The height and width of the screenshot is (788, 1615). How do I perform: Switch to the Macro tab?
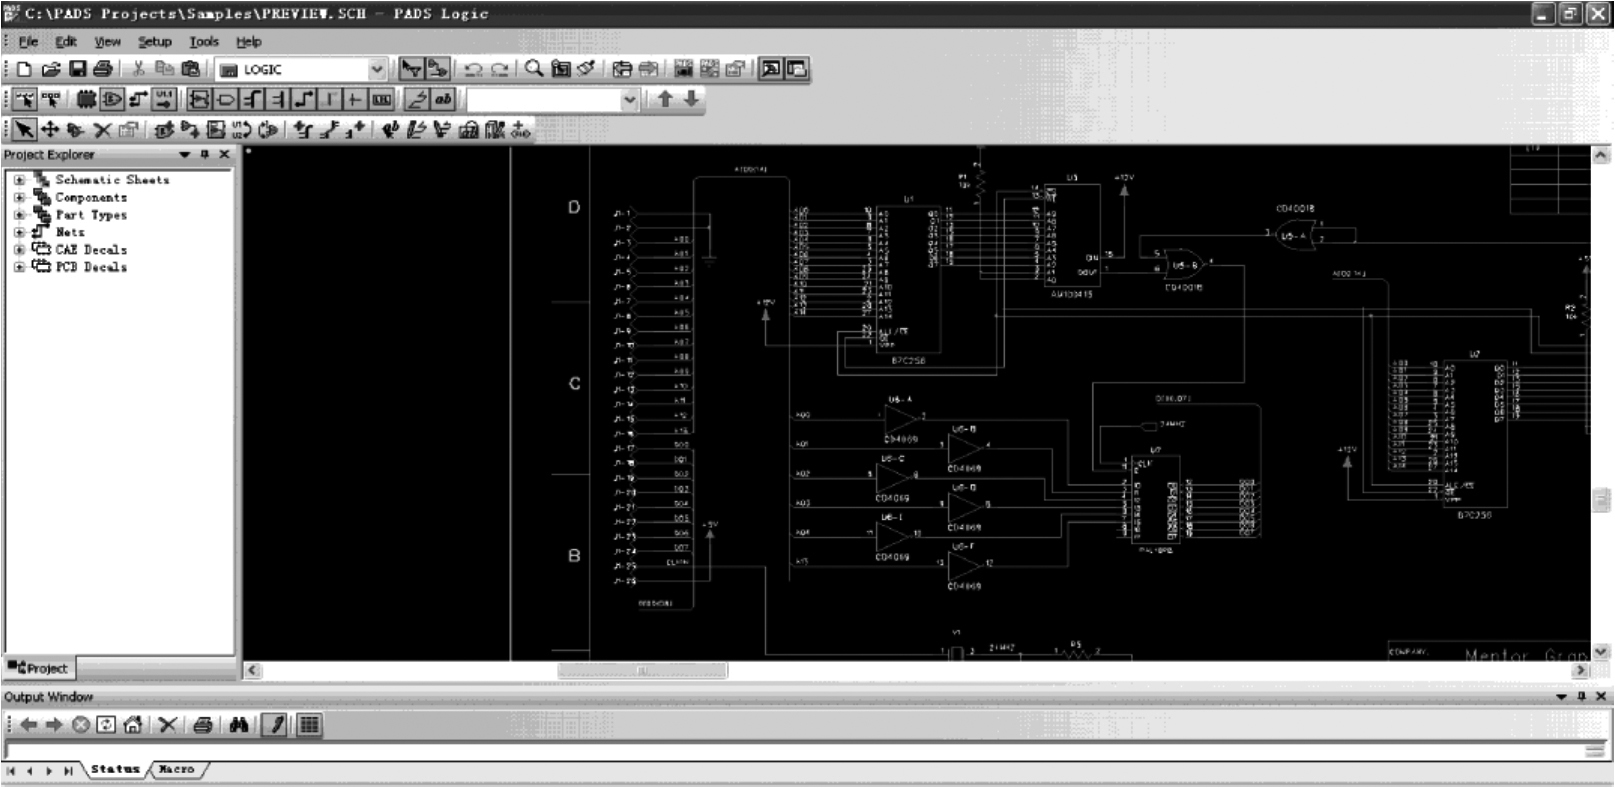pos(176,769)
